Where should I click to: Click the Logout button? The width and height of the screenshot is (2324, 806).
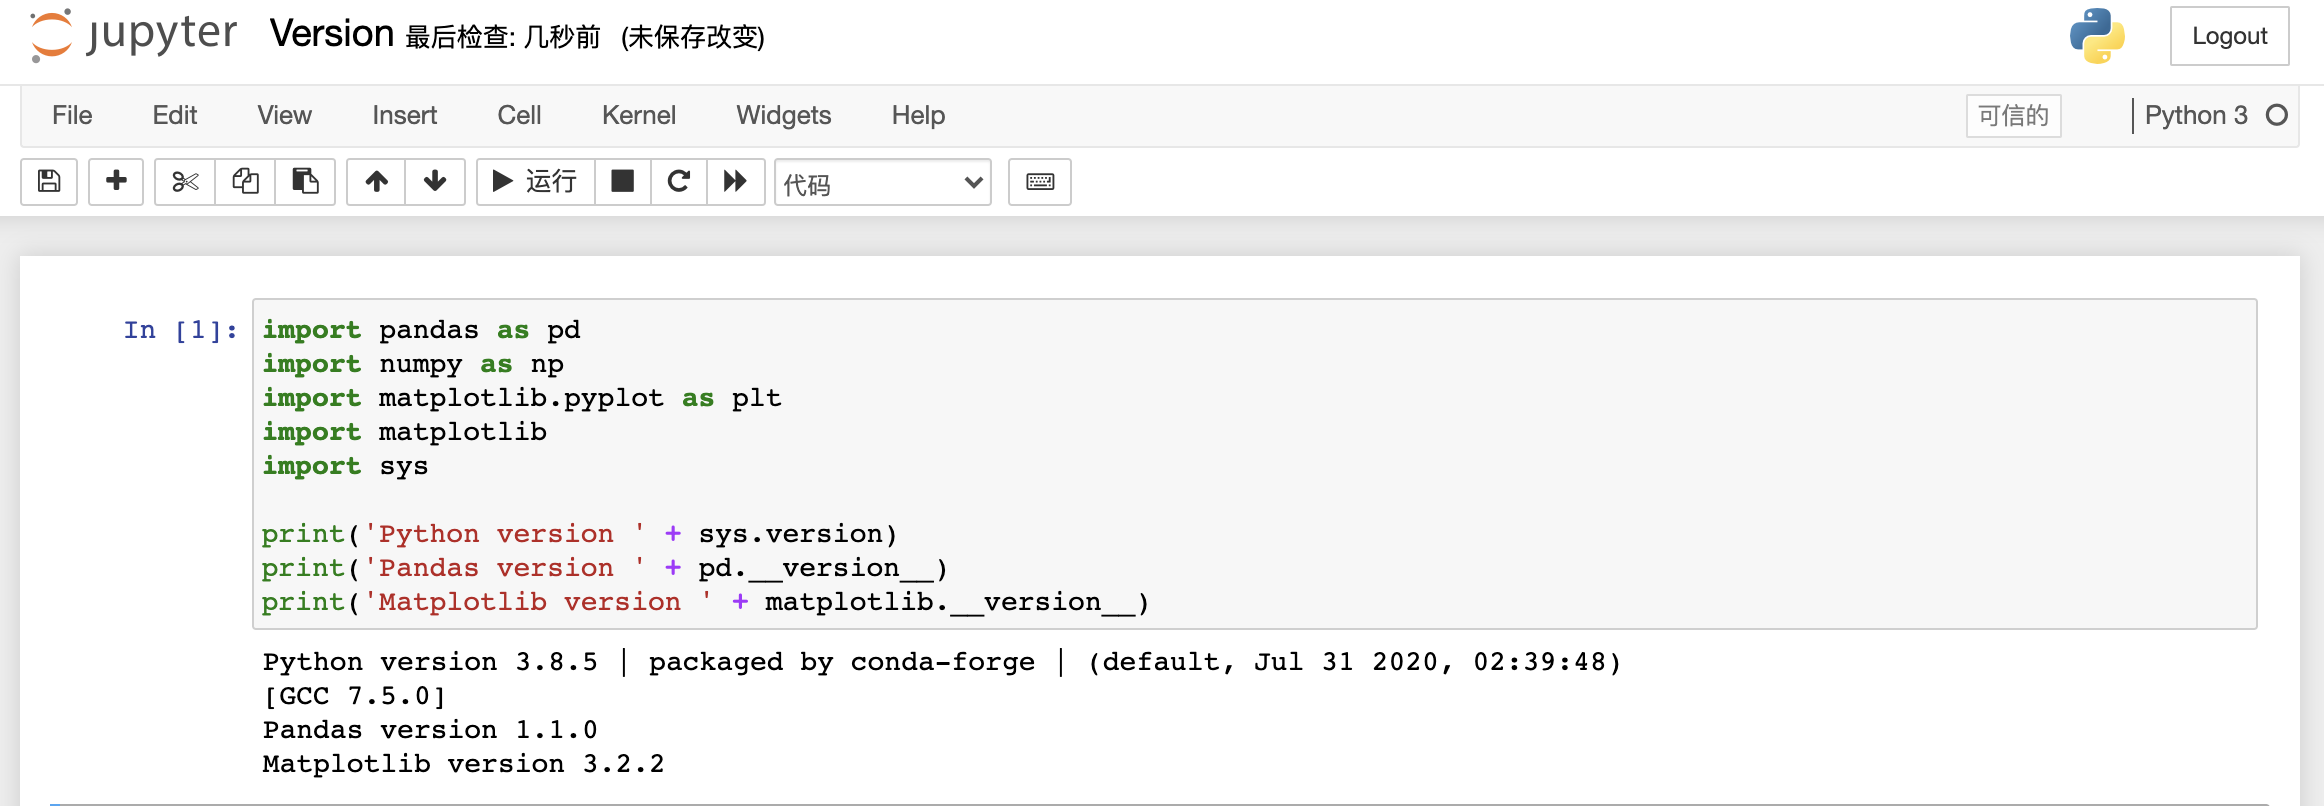pyautogui.click(x=2229, y=36)
